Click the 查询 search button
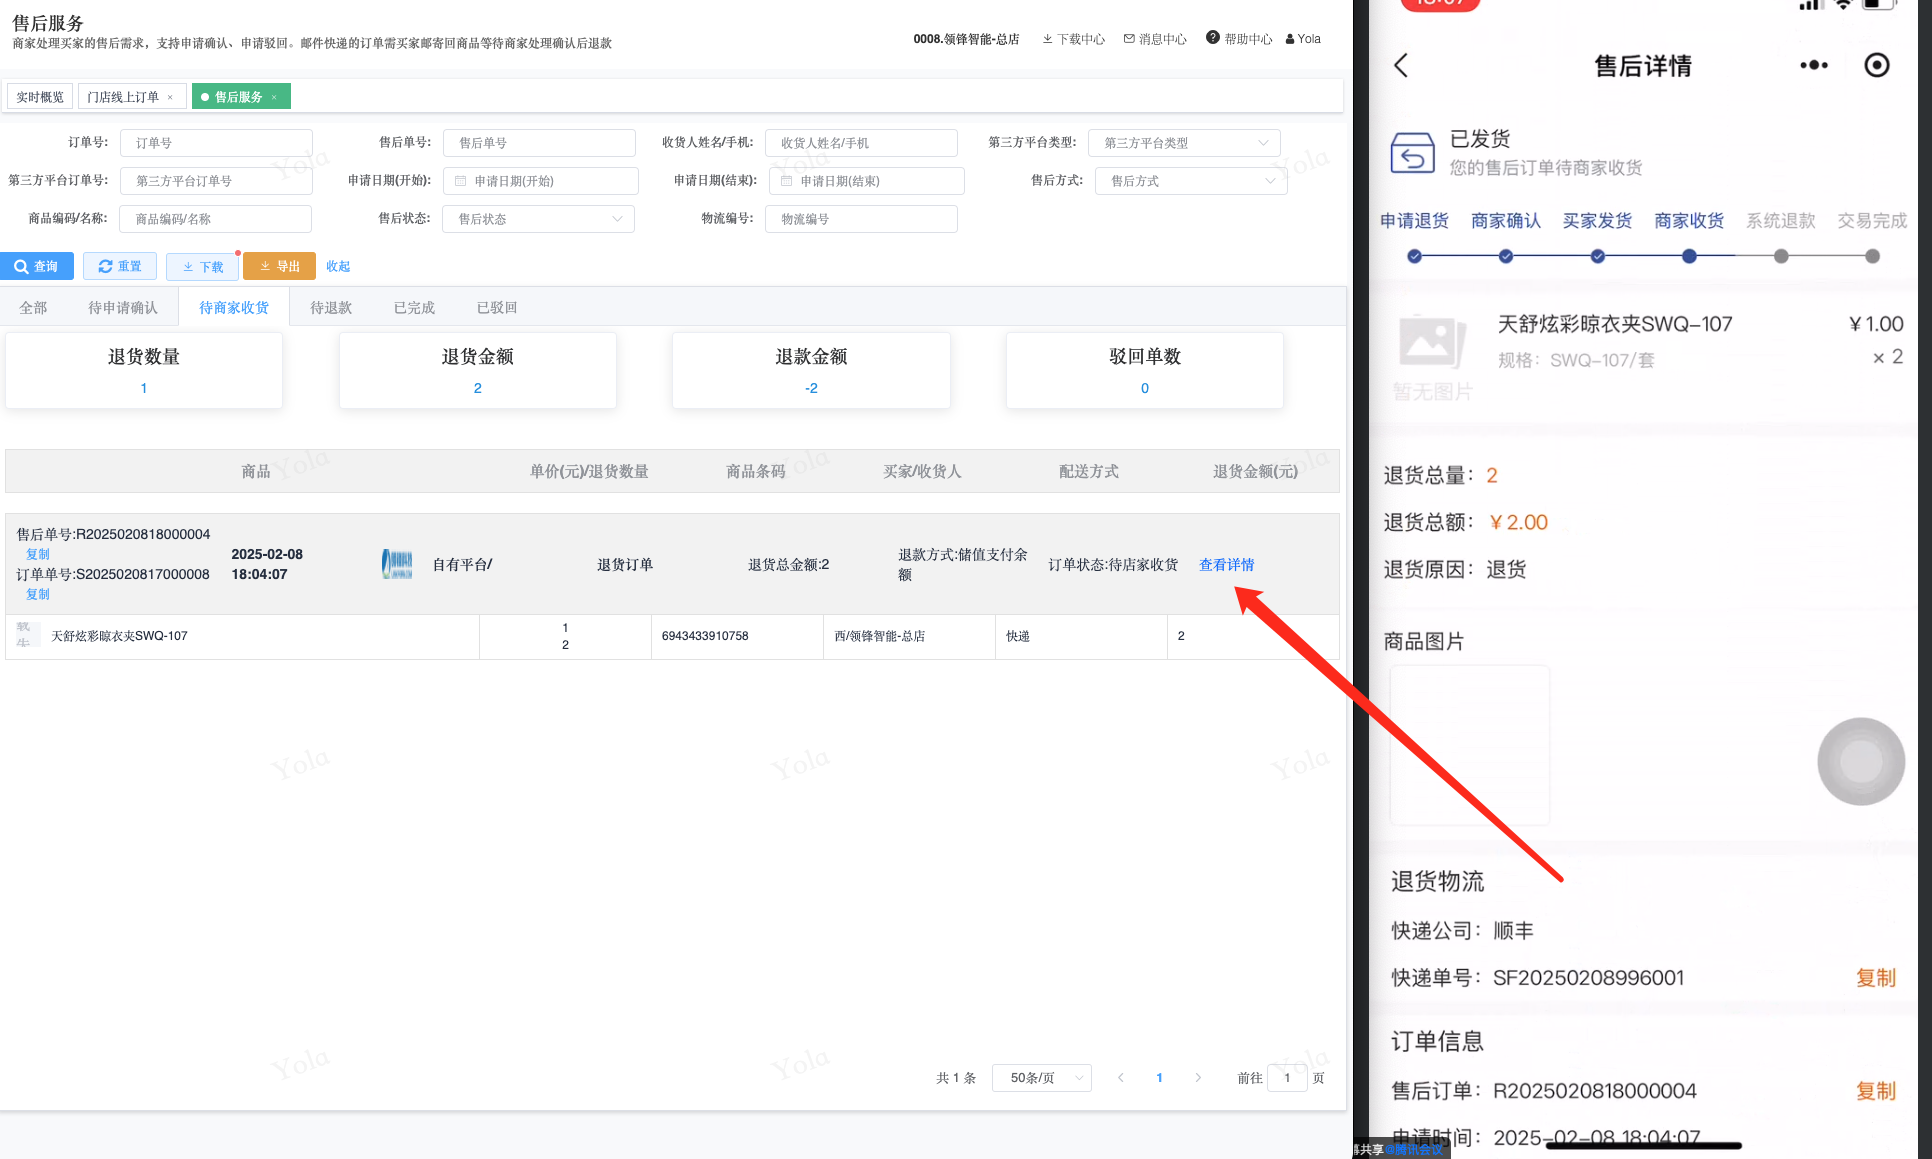1932x1159 pixels. (x=37, y=266)
